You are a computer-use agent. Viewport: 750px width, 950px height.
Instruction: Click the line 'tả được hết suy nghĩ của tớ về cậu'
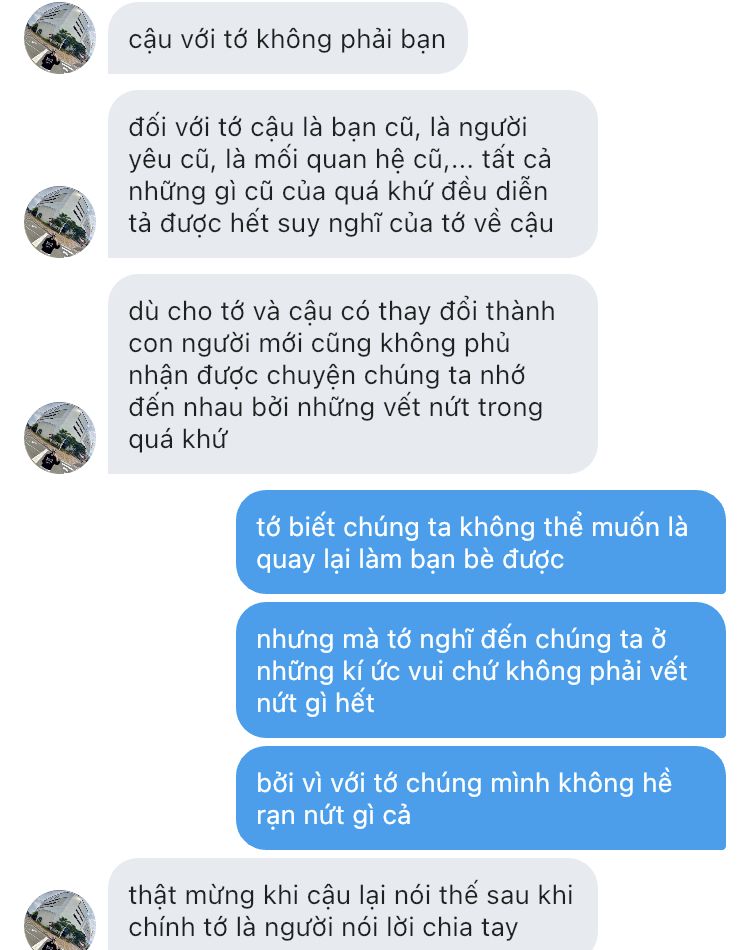pyautogui.click(x=341, y=224)
